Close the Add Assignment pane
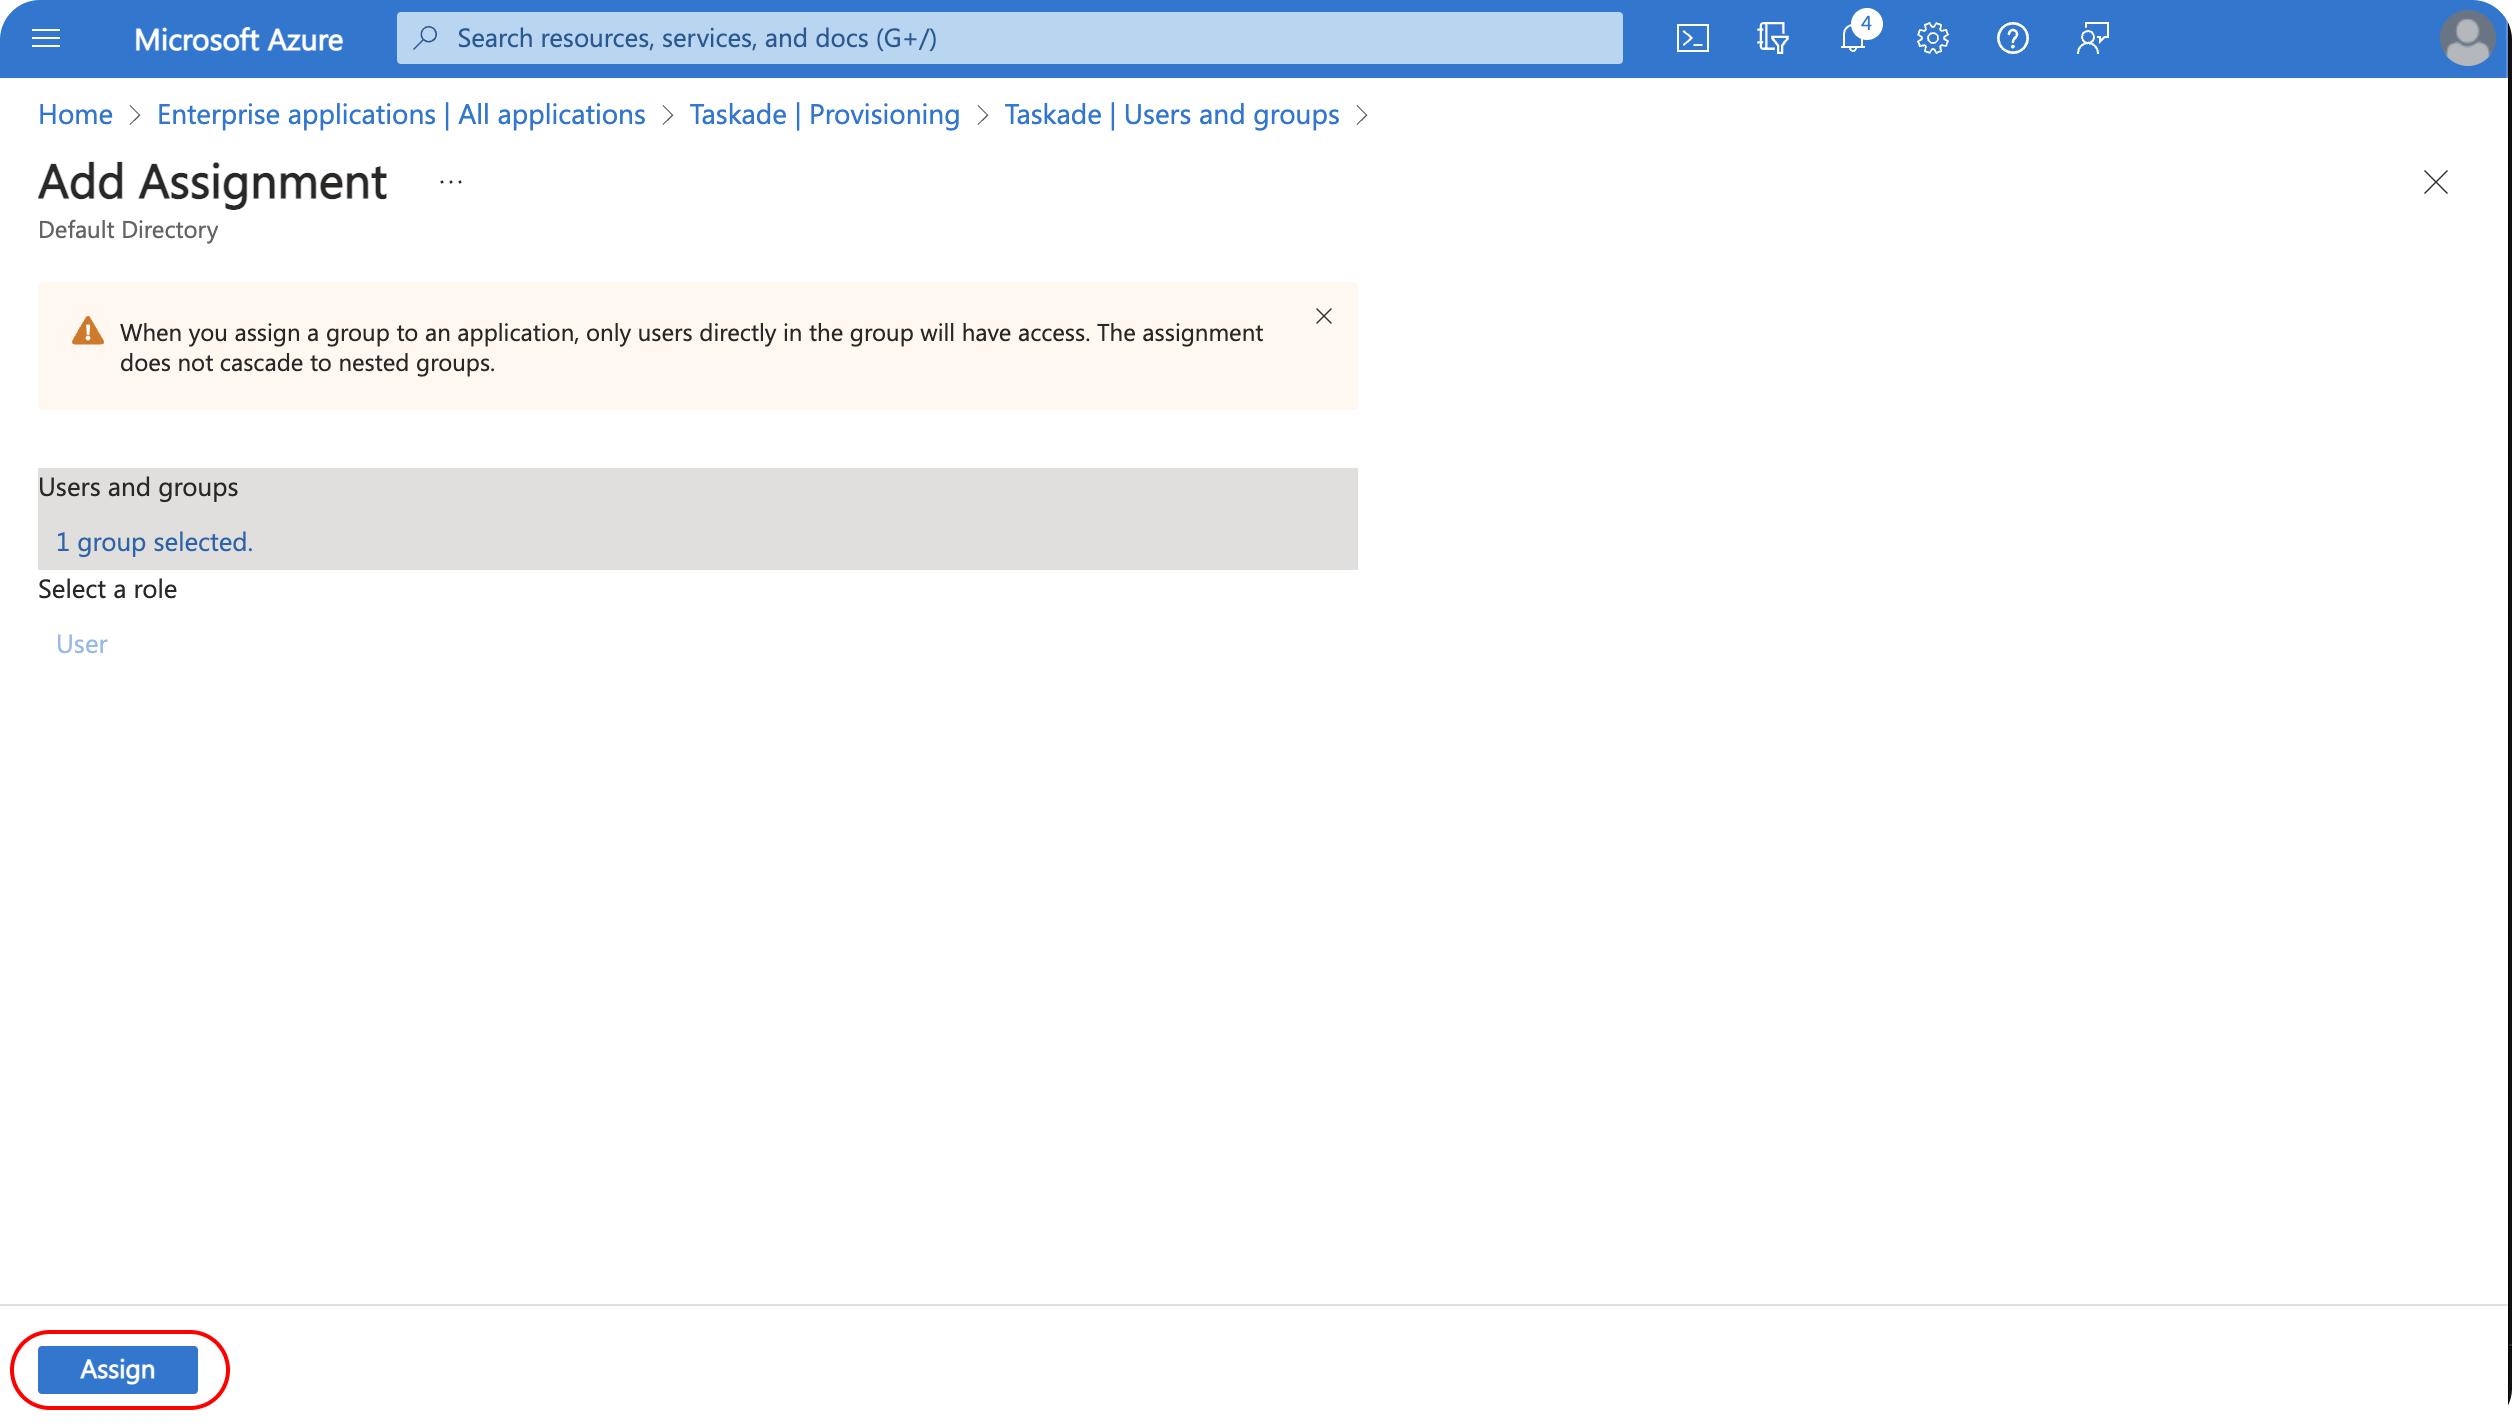 pos(2435,182)
